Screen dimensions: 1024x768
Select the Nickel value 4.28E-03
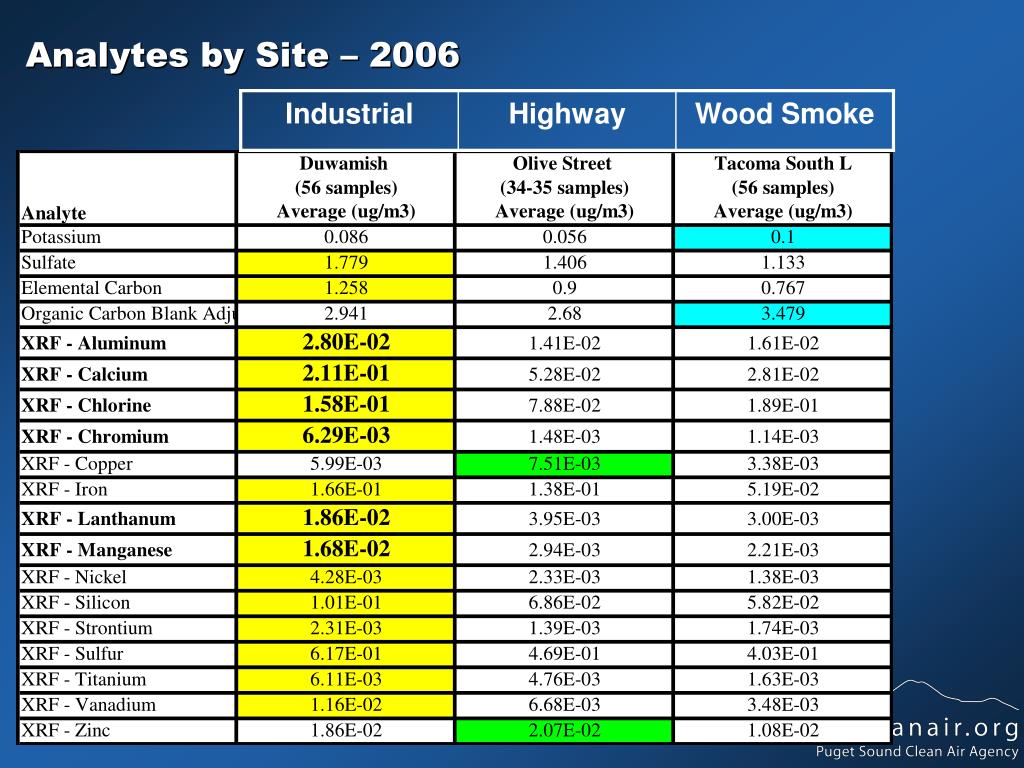[x=345, y=577]
